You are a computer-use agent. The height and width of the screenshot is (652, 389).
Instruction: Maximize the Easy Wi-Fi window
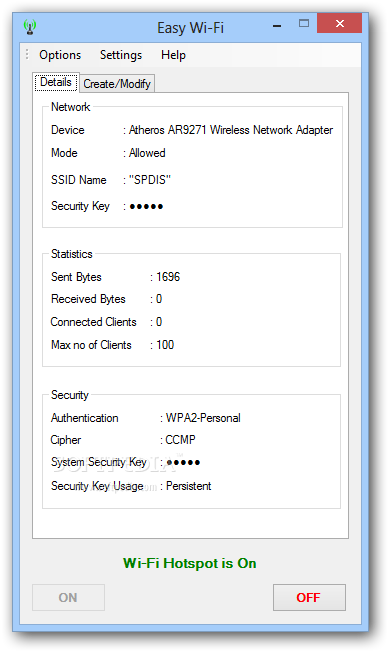(304, 24)
